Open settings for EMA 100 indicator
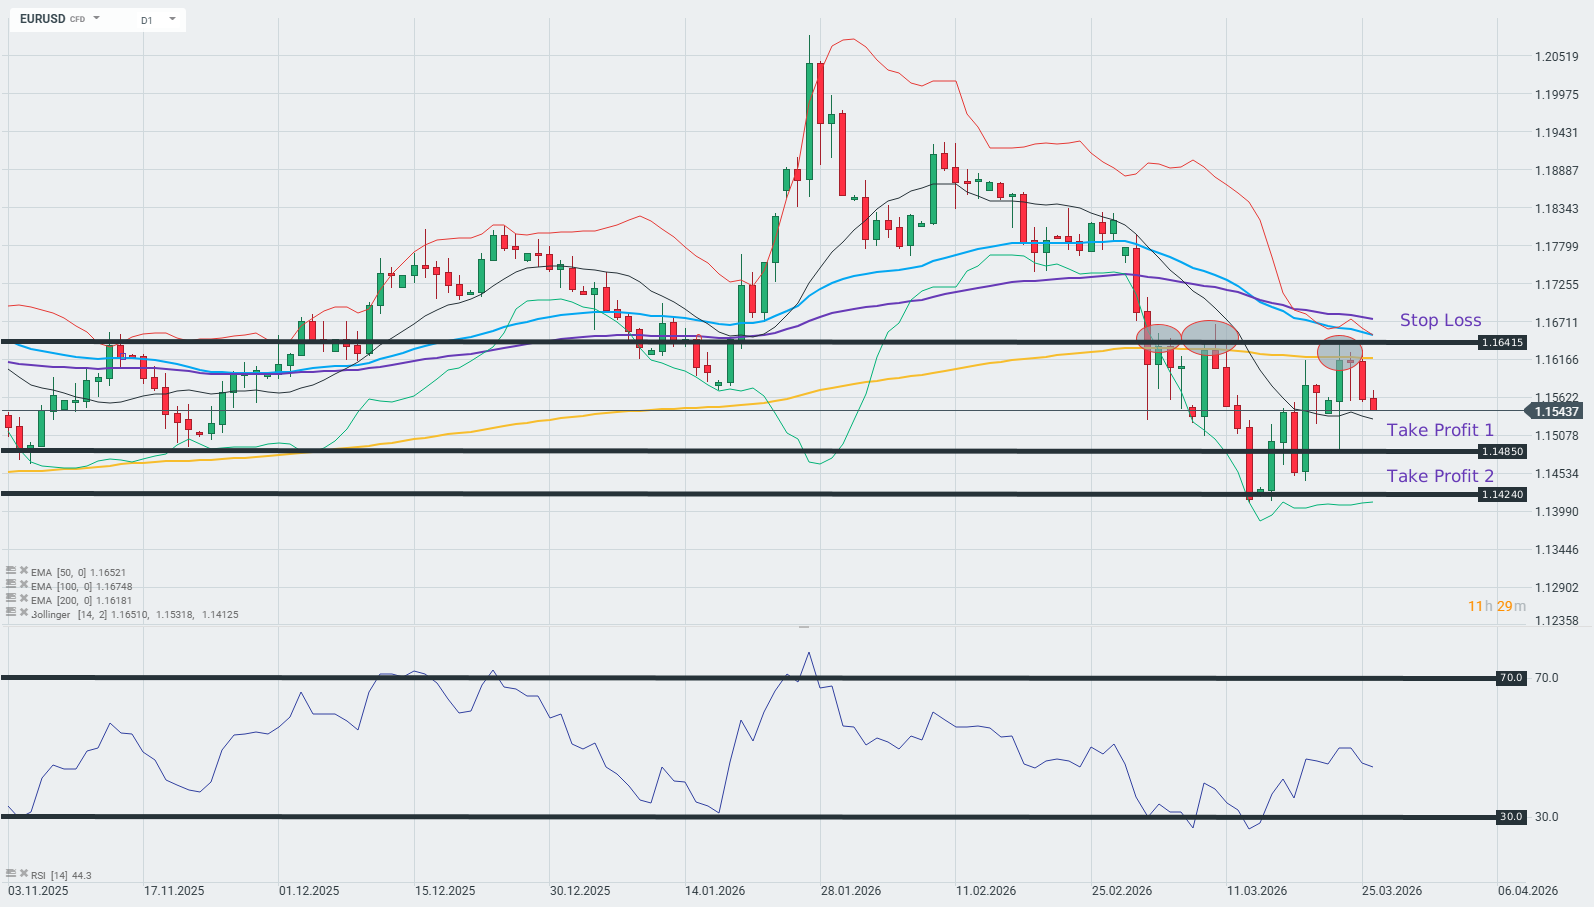The height and width of the screenshot is (907, 1594). point(11,585)
